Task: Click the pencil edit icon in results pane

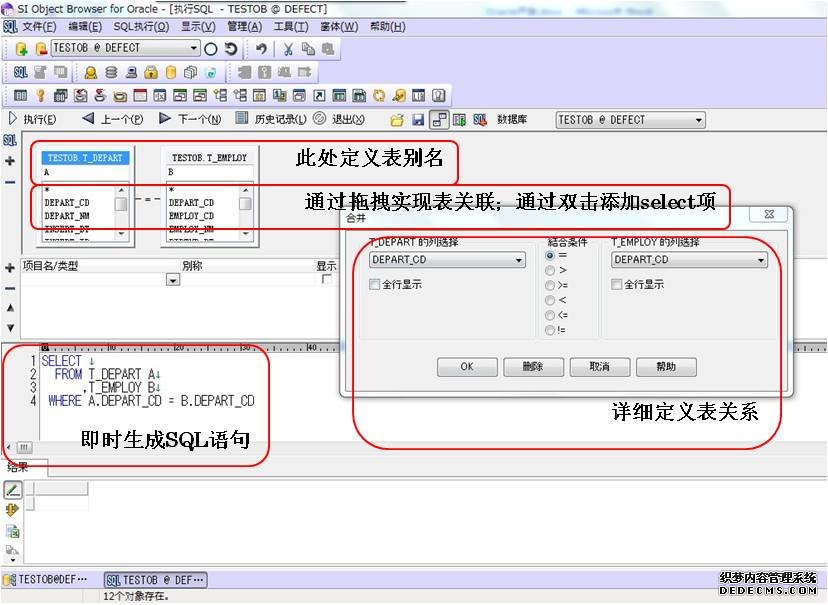Action: 13,490
